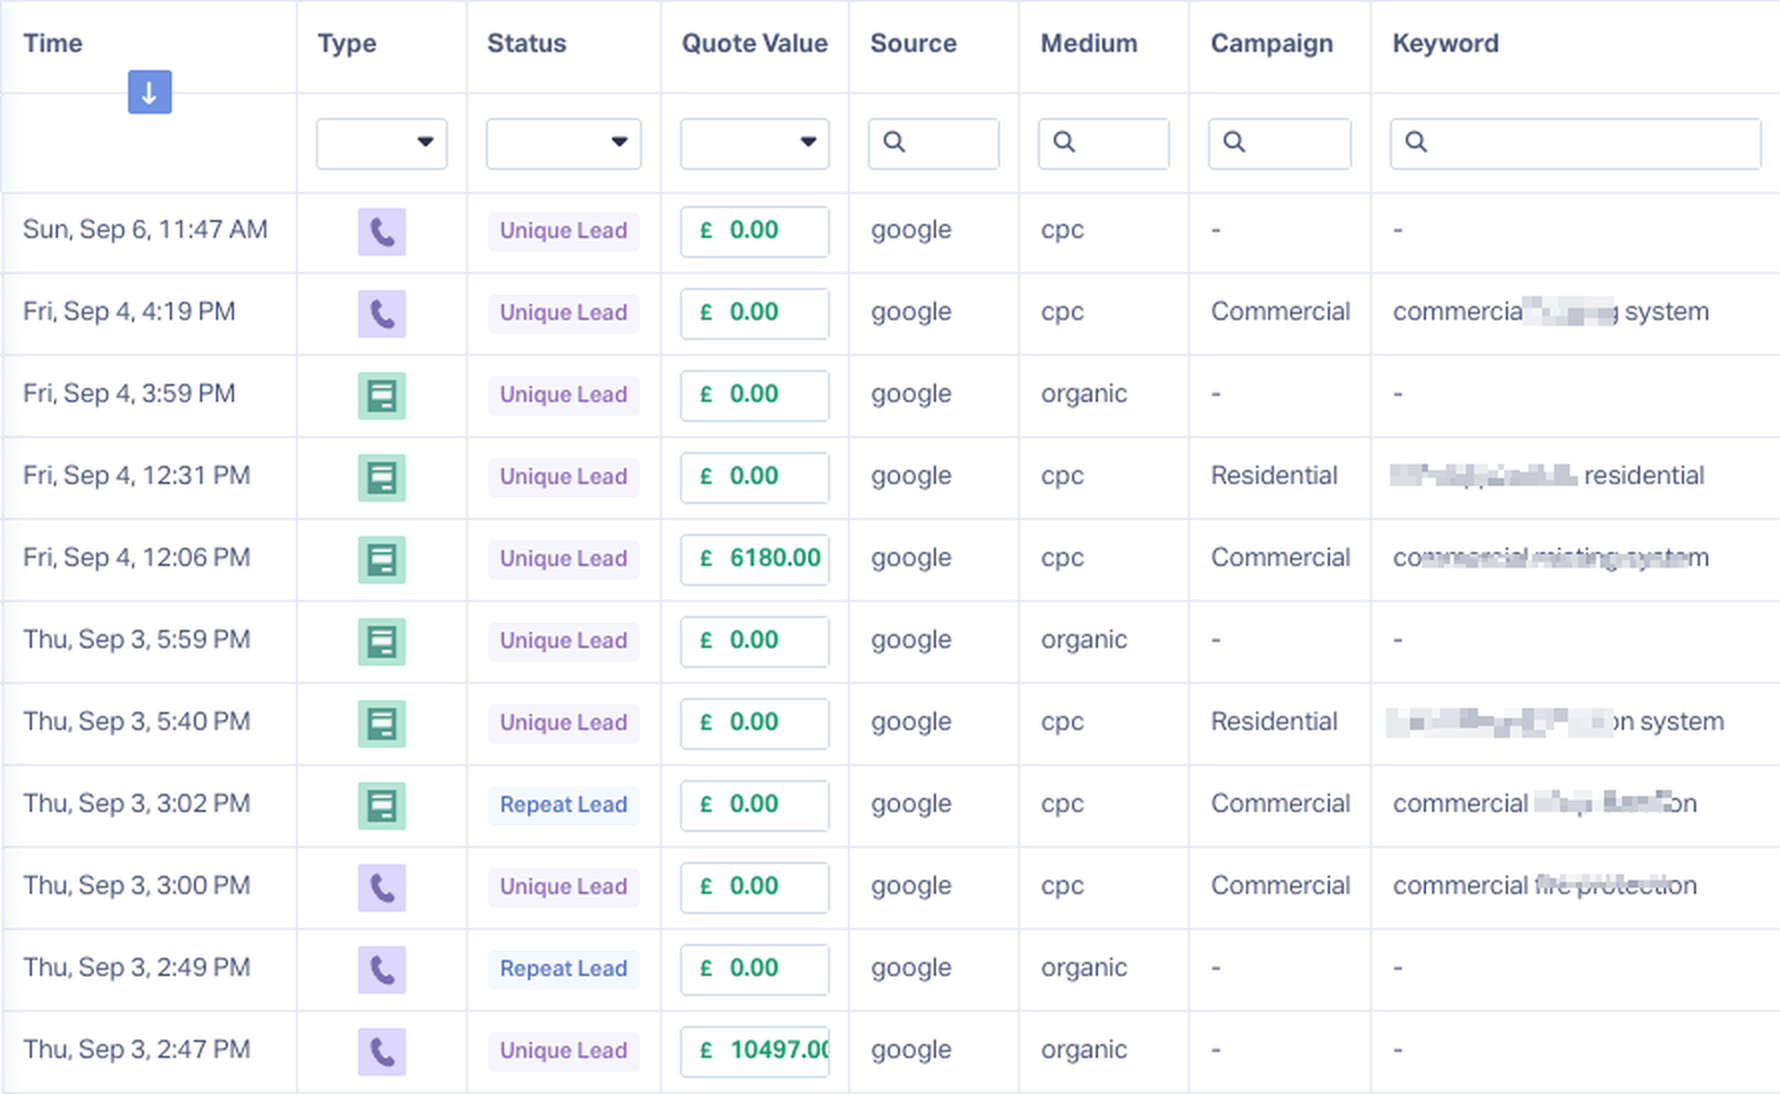
Task: Edit quote value for Fri, Sep 4, 4:19 PM
Action: [x=755, y=313]
